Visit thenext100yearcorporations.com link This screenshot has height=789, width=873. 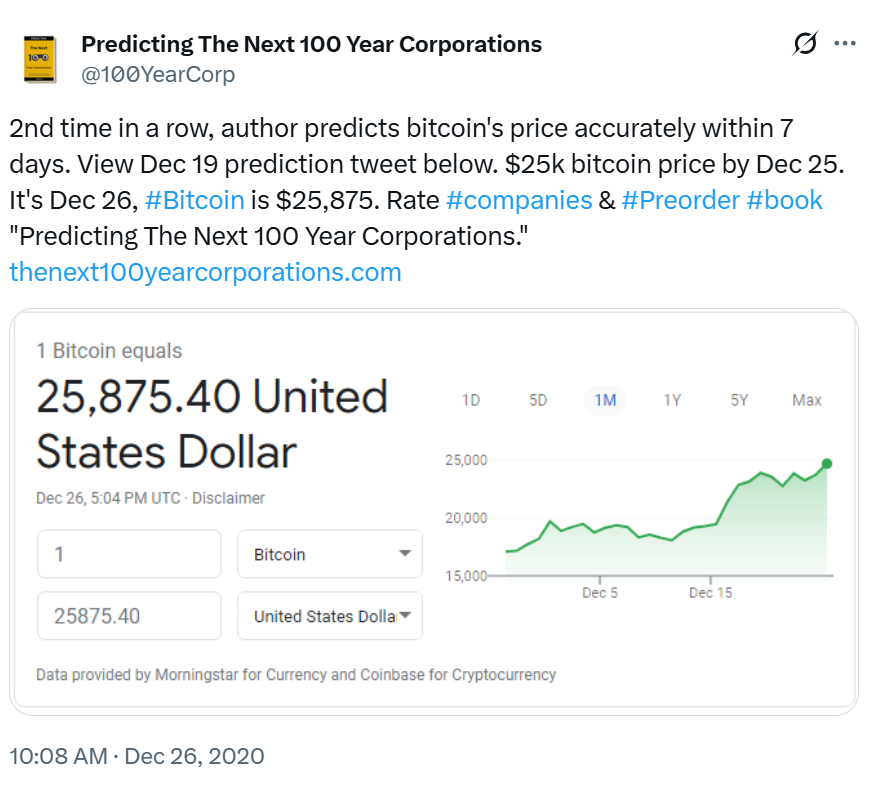(x=204, y=271)
